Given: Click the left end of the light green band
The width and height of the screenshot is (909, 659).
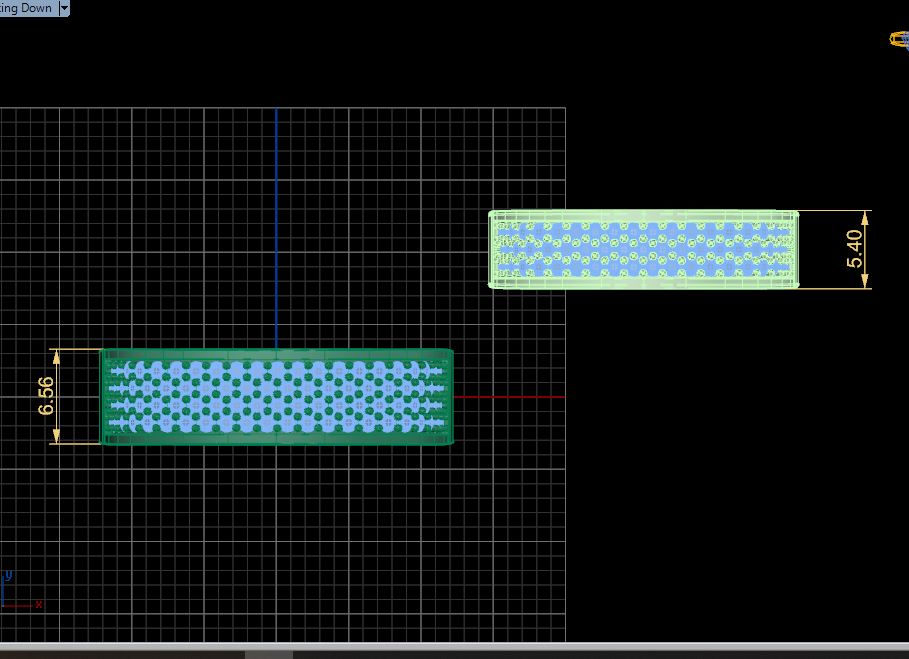Looking at the screenshot, I should point(493,249).
